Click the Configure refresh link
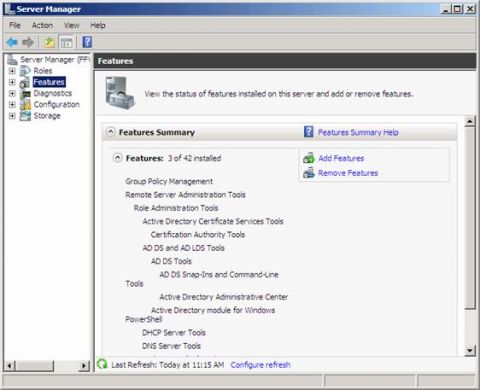Viewport: 480px width, 390px height. pyautogui.click(x=260, y=365)
